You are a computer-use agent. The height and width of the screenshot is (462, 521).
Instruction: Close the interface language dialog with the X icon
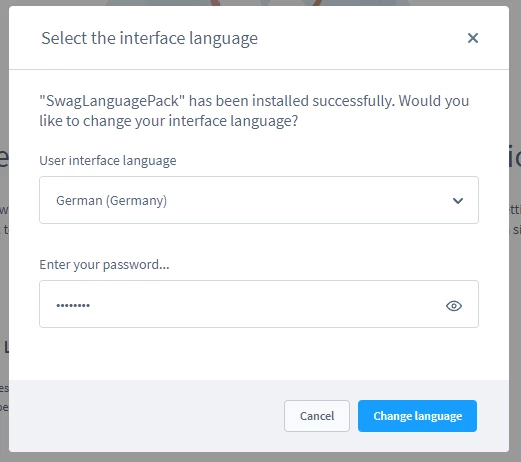coord(473,38)
